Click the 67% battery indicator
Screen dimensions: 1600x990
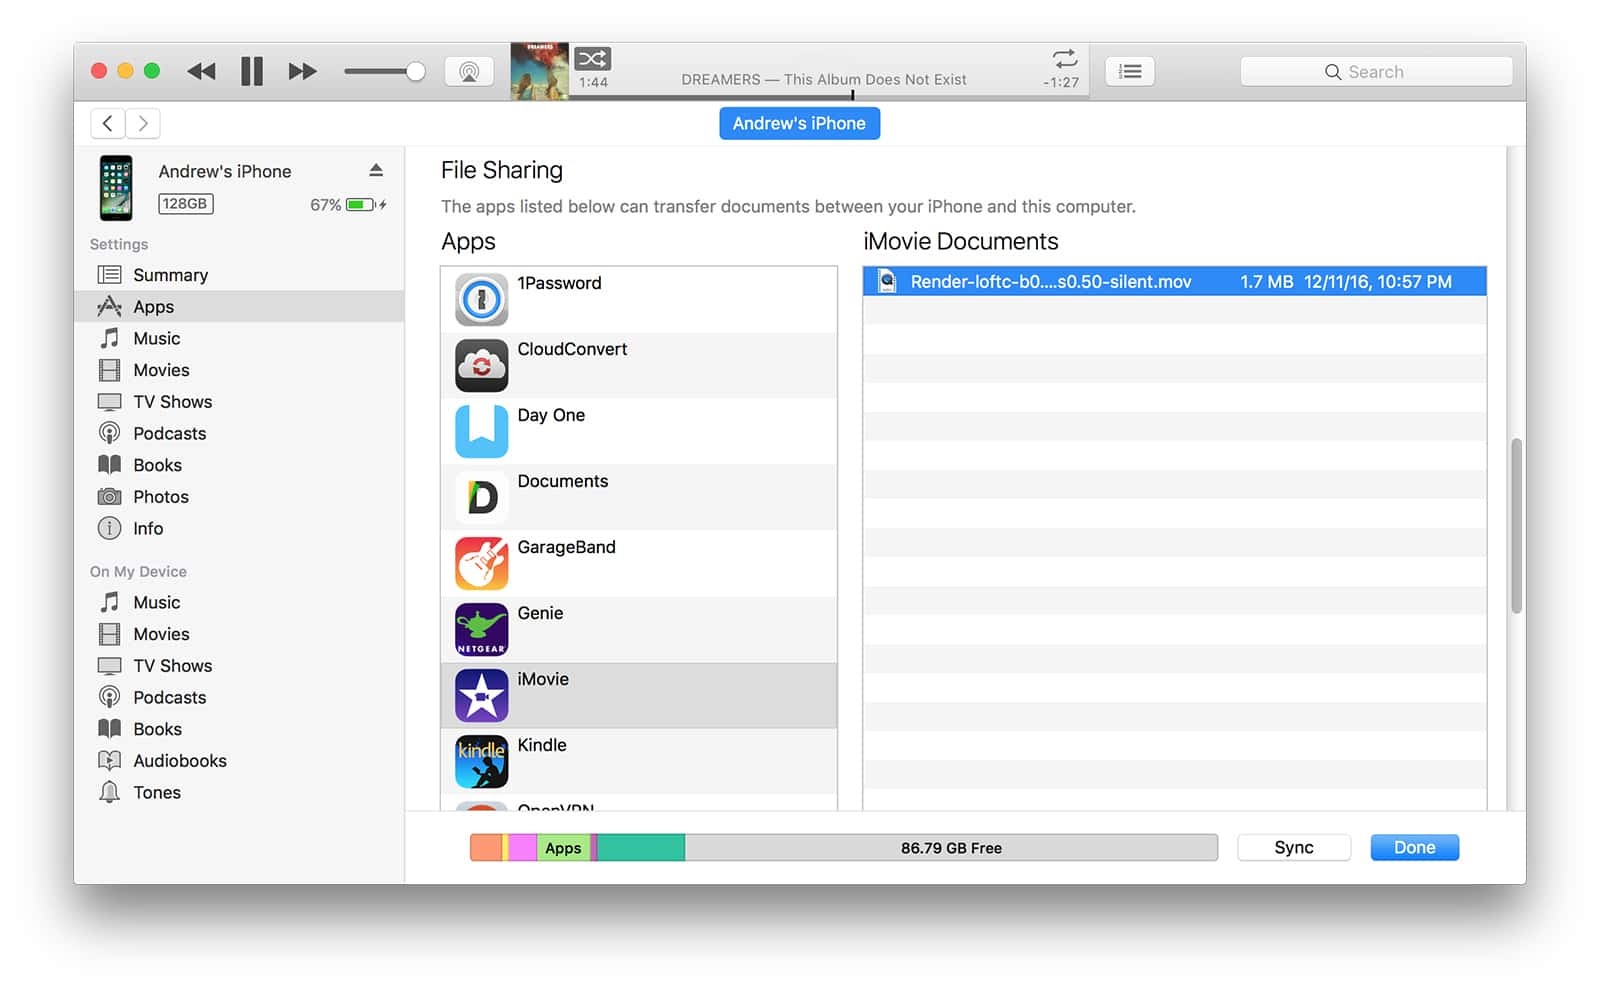point(347,205)
